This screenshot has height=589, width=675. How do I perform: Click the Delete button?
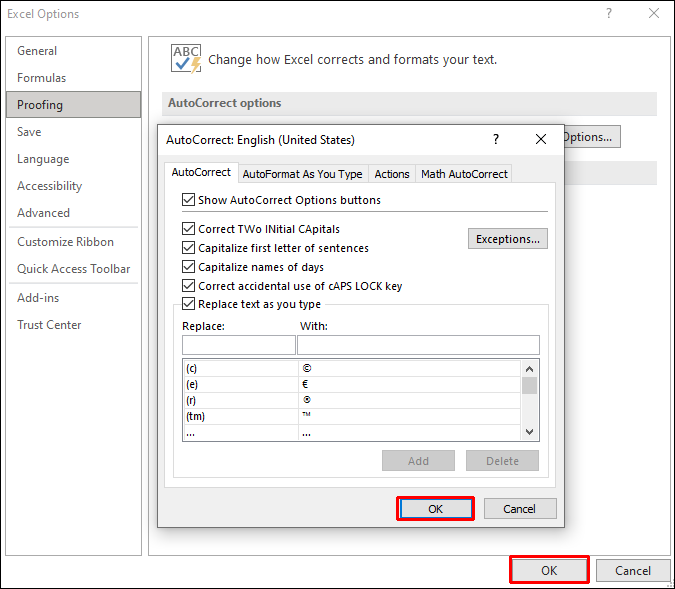(x=502, y=461)
